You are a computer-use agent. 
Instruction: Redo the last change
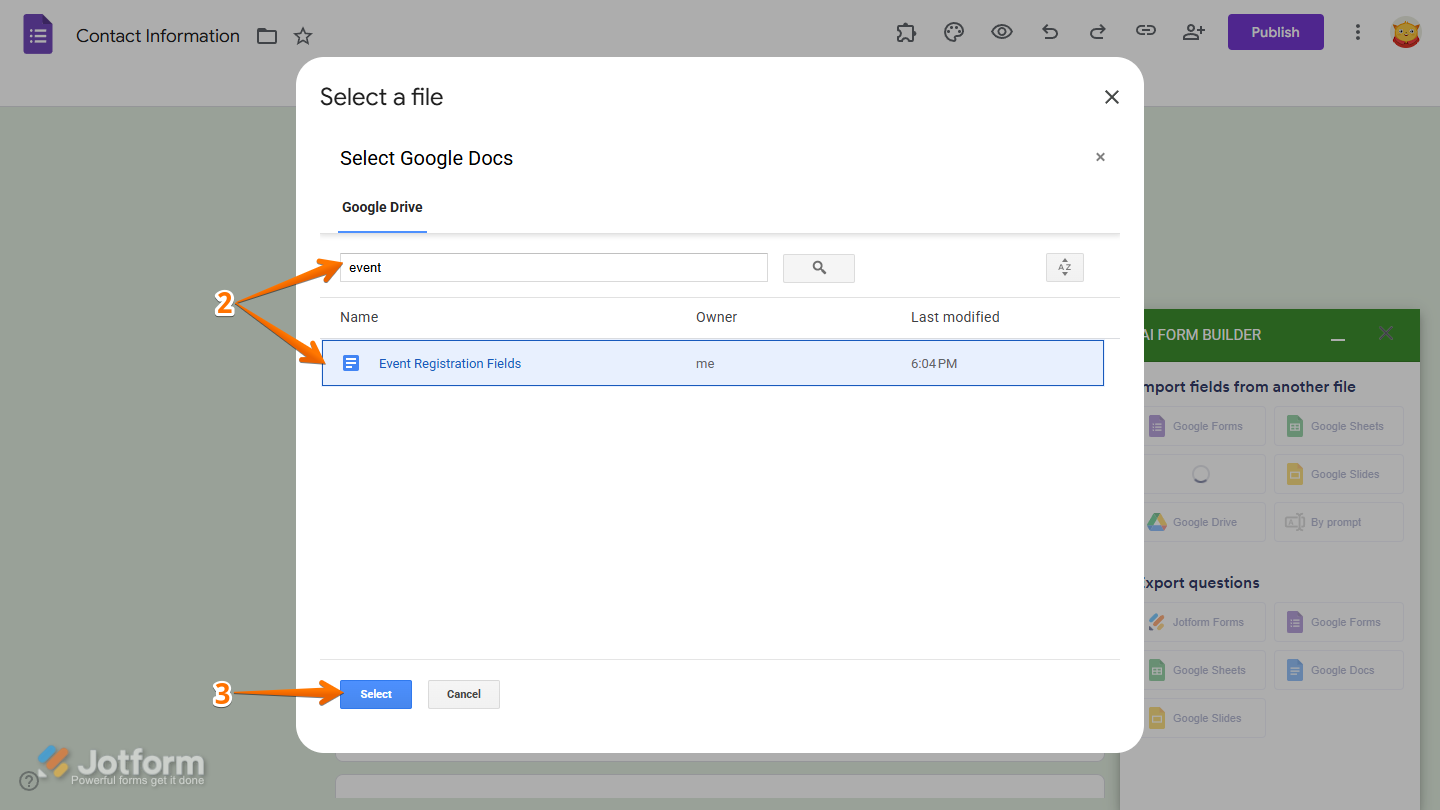[x=1097, y=32]
